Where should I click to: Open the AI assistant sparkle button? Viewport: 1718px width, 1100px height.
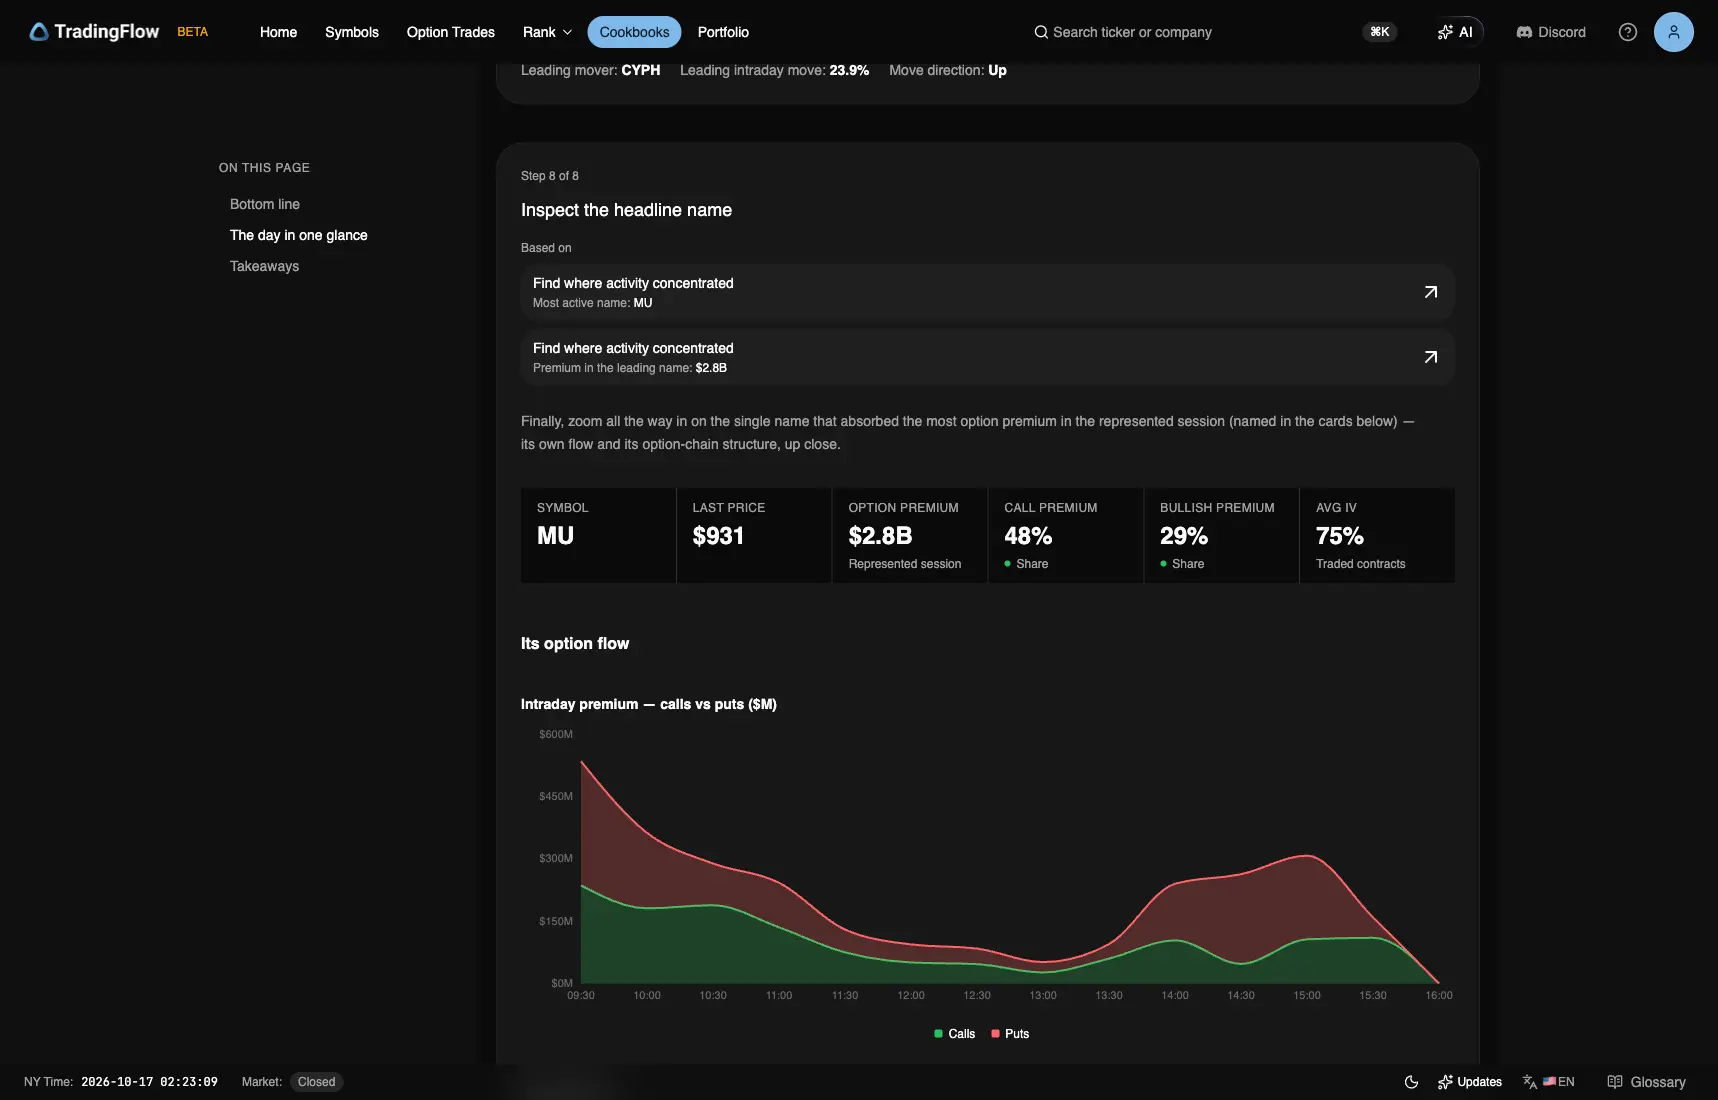(1456, 32)
